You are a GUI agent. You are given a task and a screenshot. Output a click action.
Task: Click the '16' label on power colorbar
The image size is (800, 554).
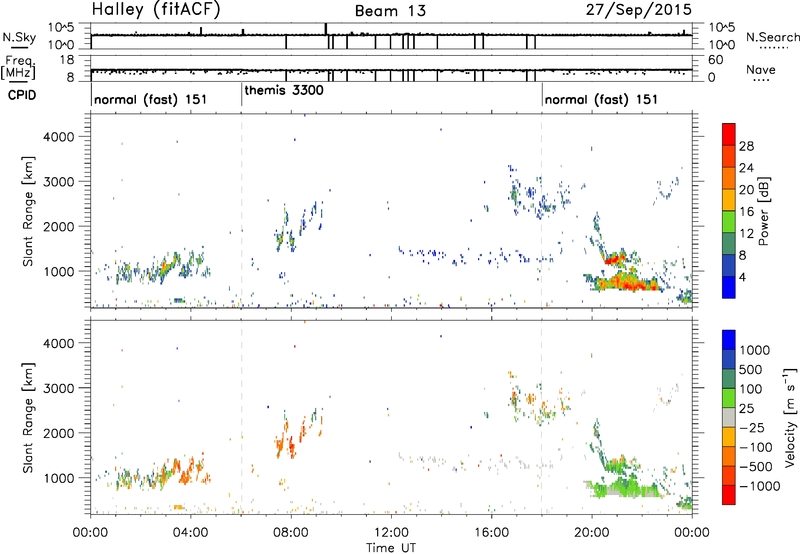tap(746, 212)
